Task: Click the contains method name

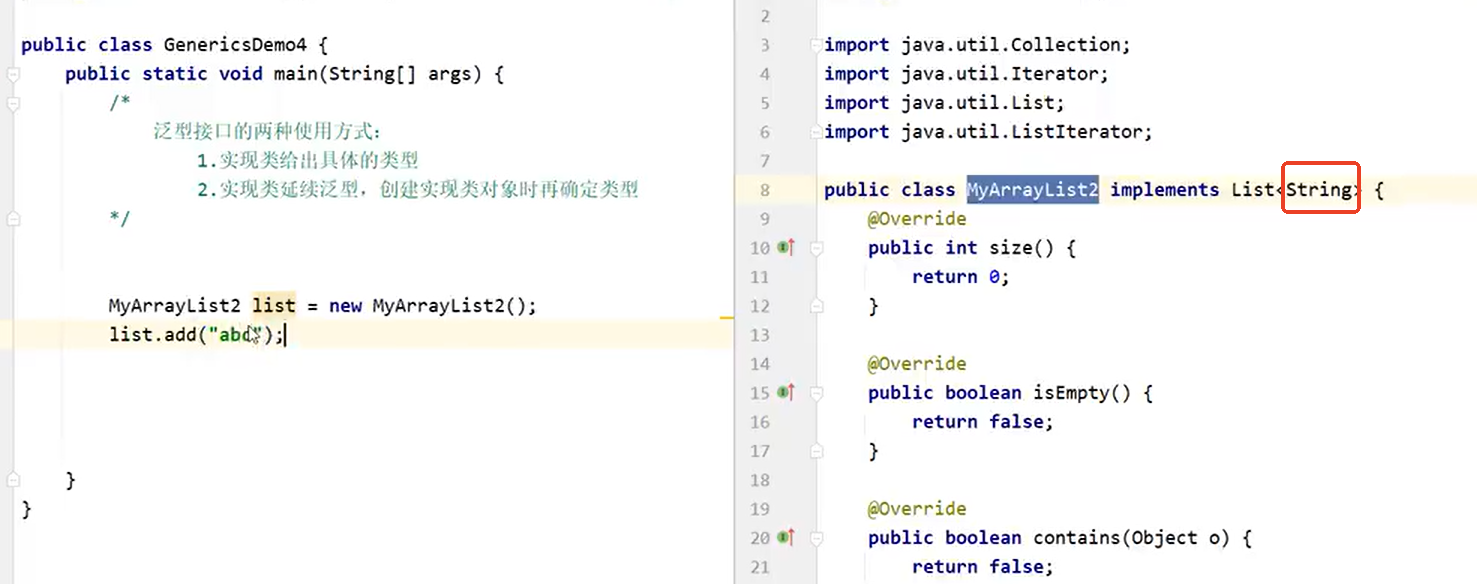Action: (1077, 538)
